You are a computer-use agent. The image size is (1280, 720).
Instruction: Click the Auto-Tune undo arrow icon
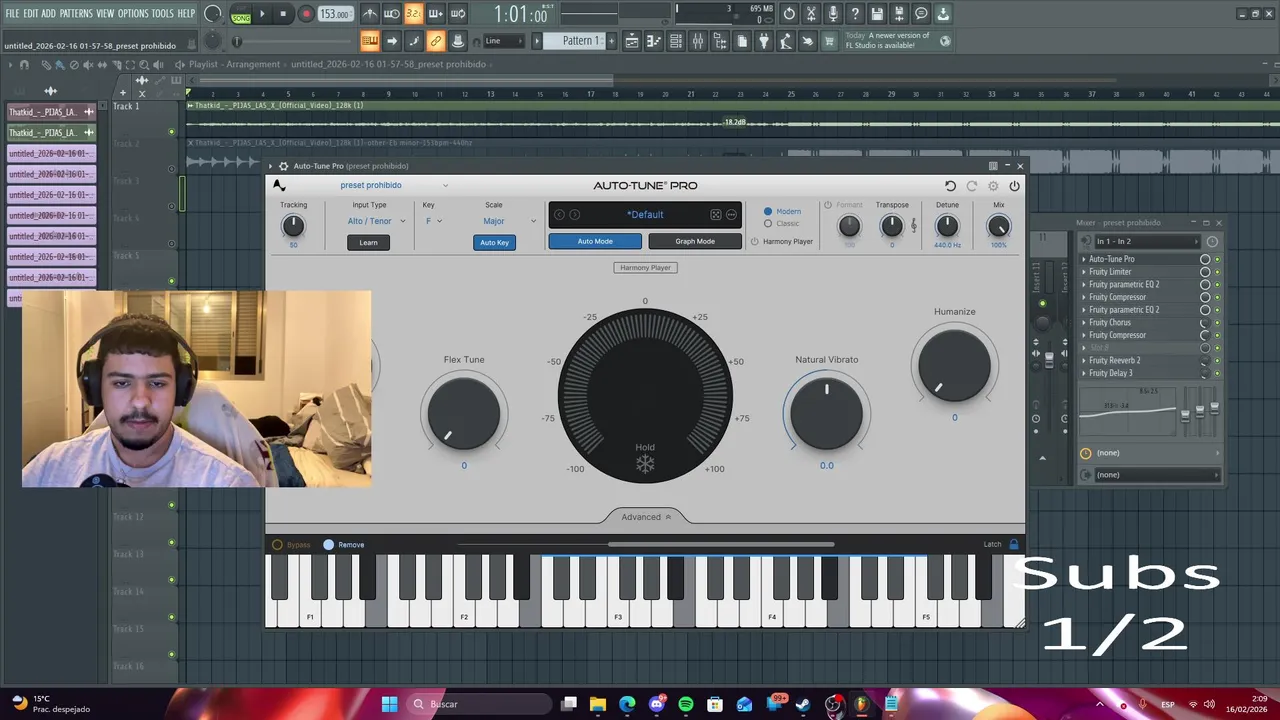950,186
